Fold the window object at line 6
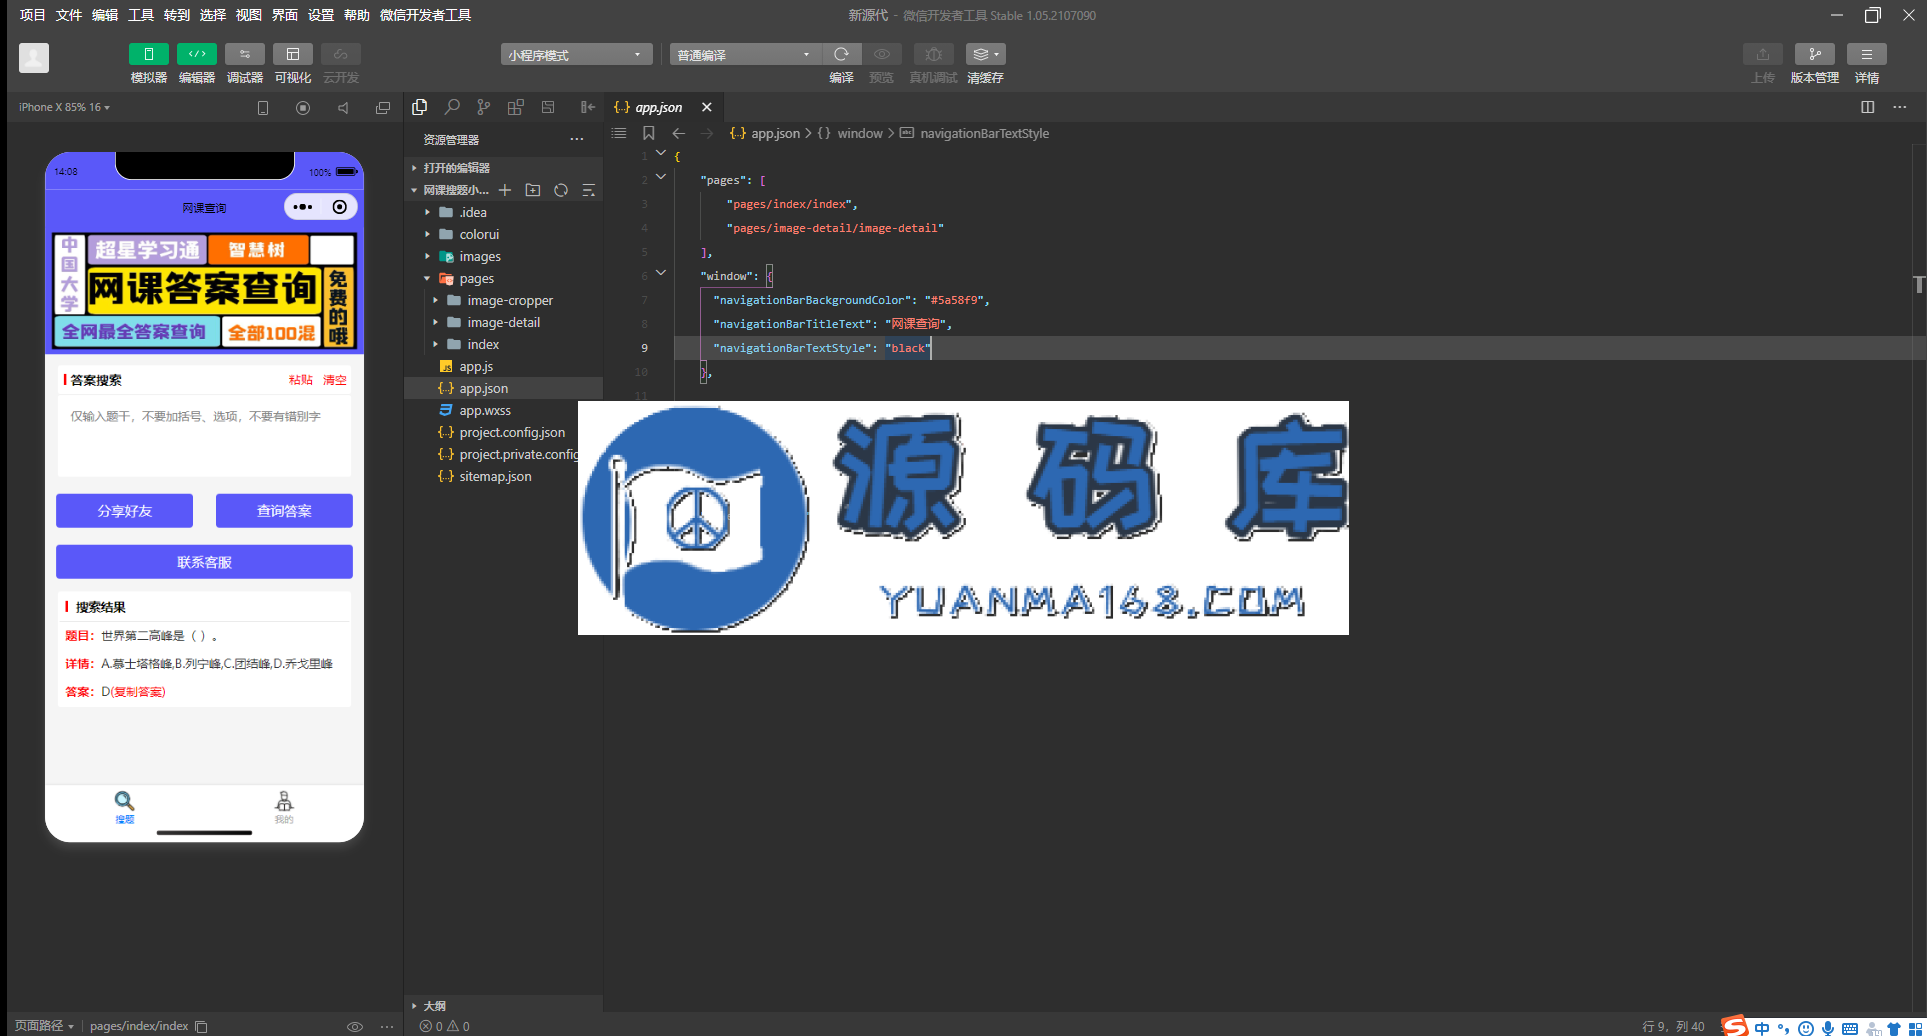The width and height of the screenshot is (1927, 1036). 661,273
